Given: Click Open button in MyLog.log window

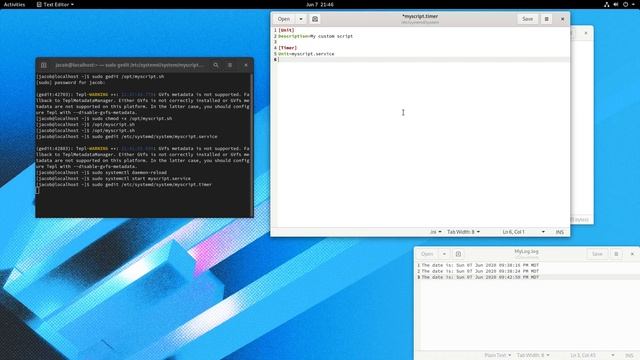Looking at the screenshot, I should 427,254.
